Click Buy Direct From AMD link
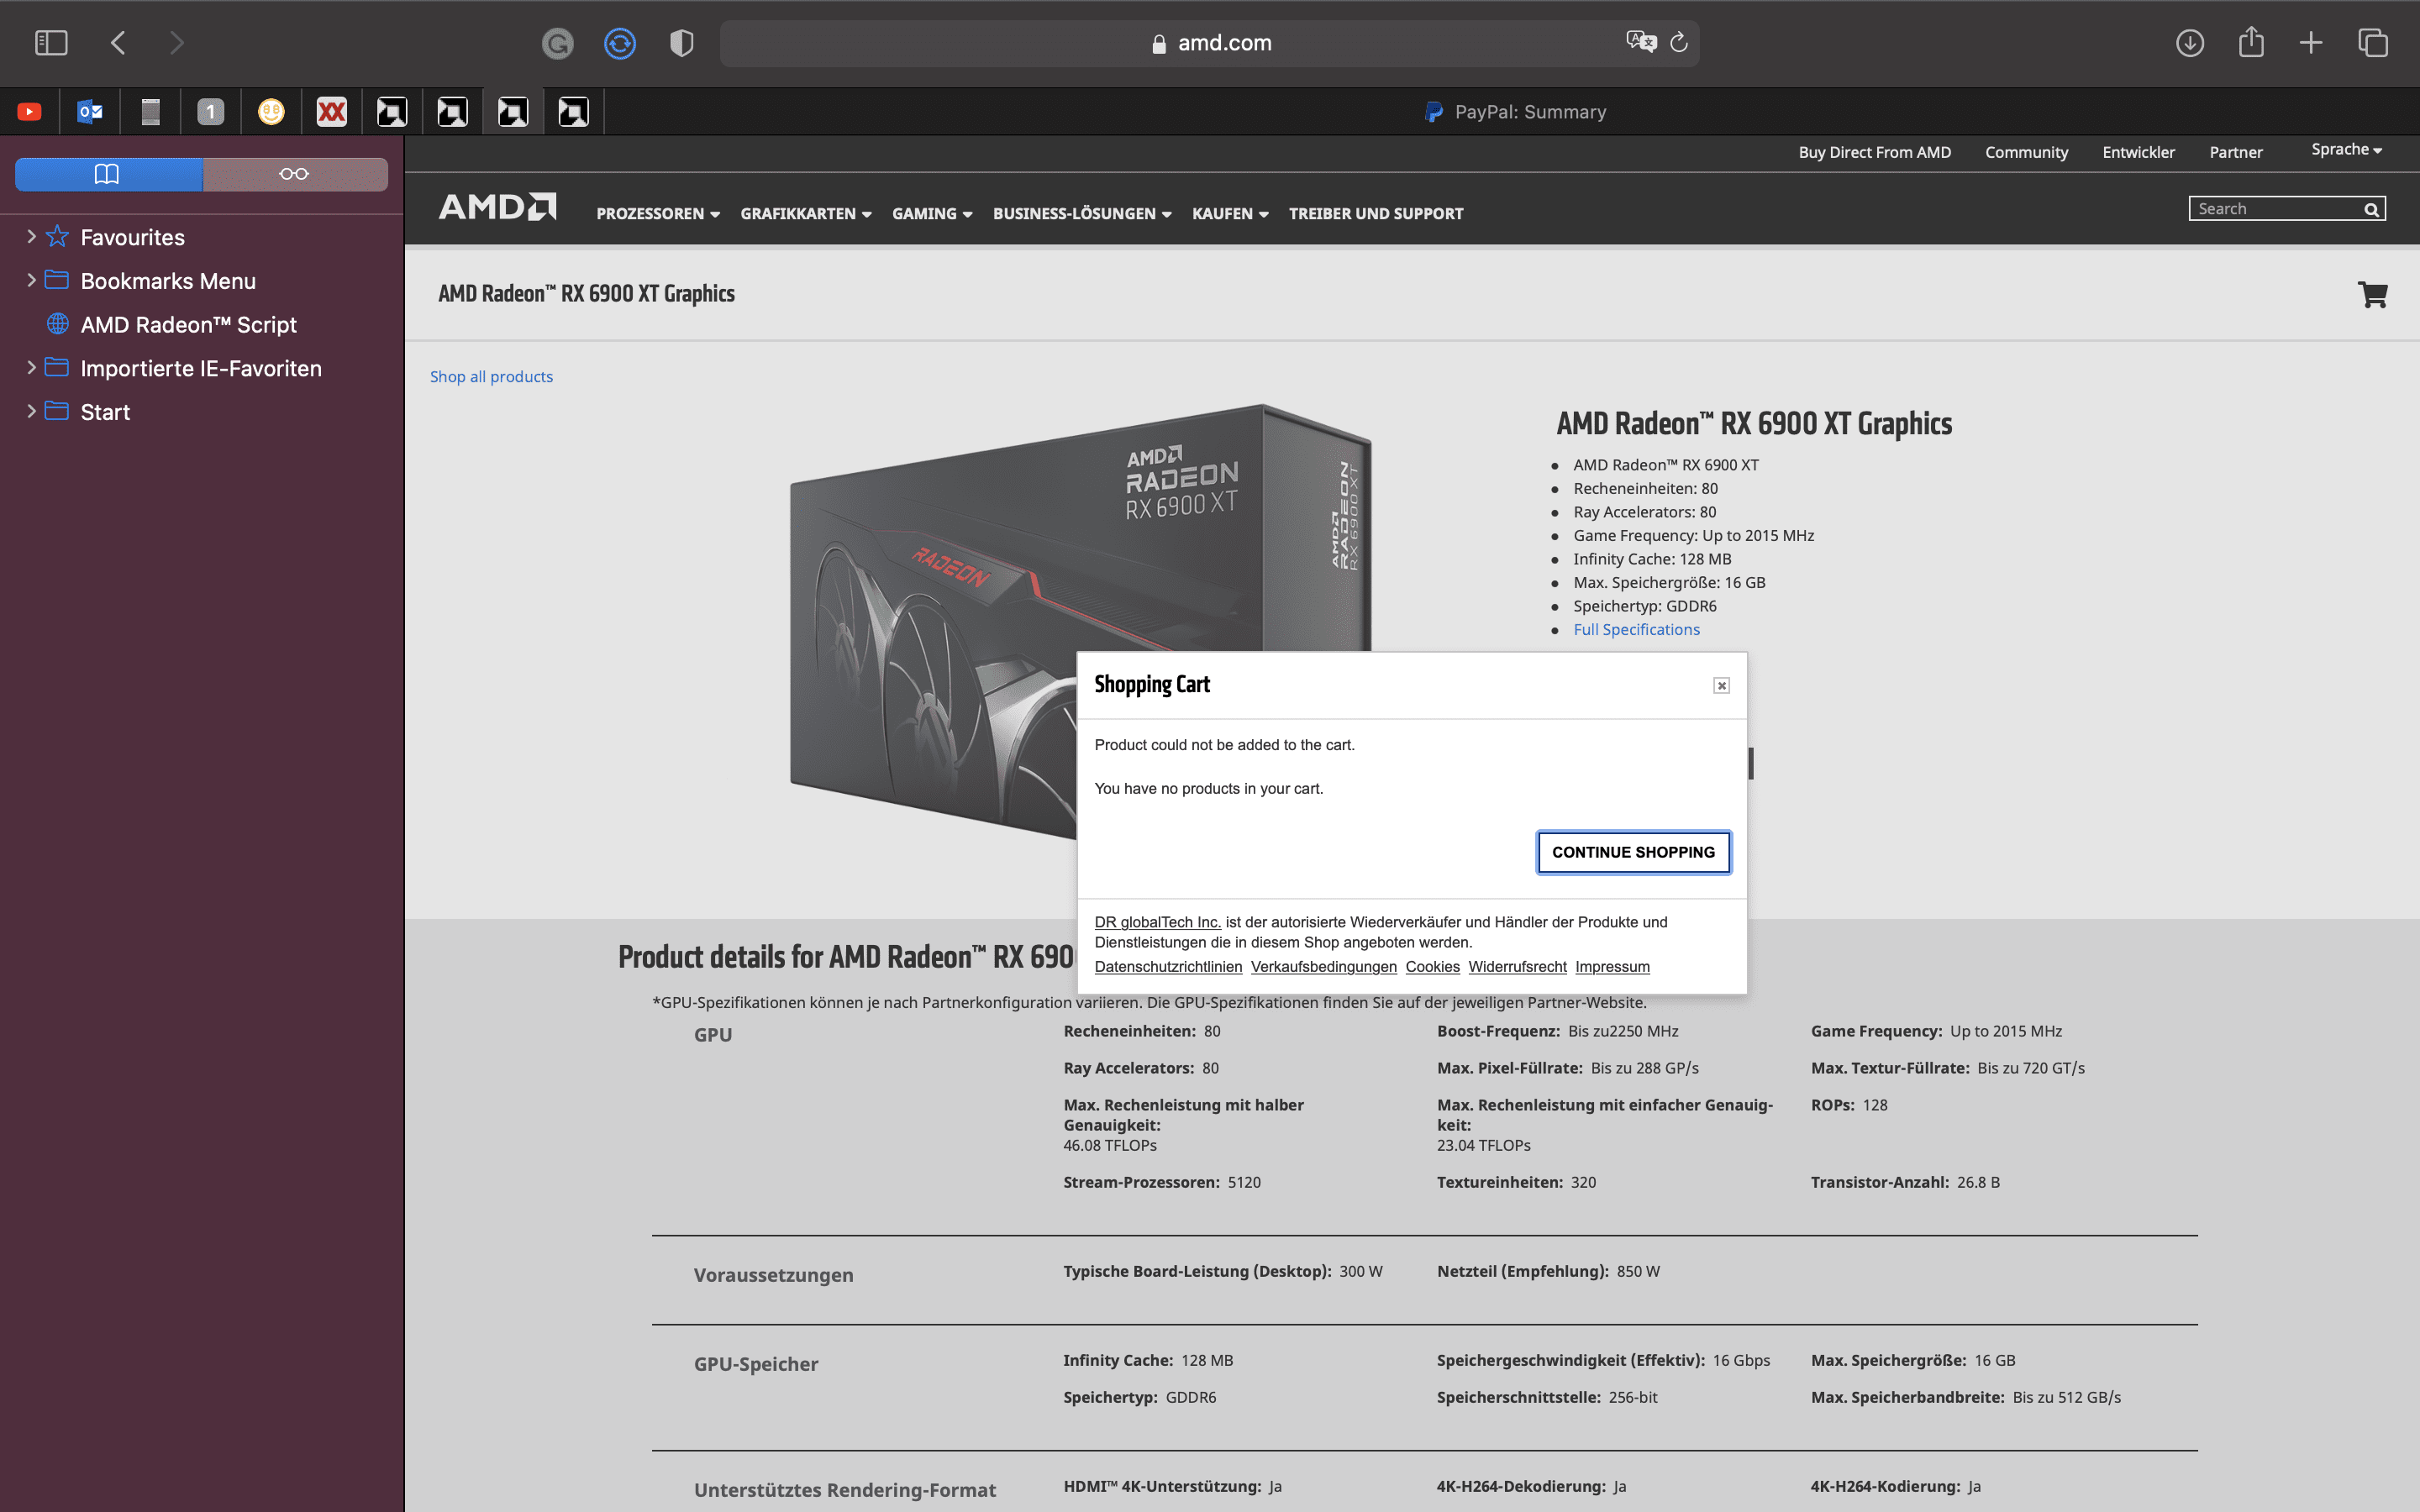This screenshot has height=1512, width=2420. 1874,152
